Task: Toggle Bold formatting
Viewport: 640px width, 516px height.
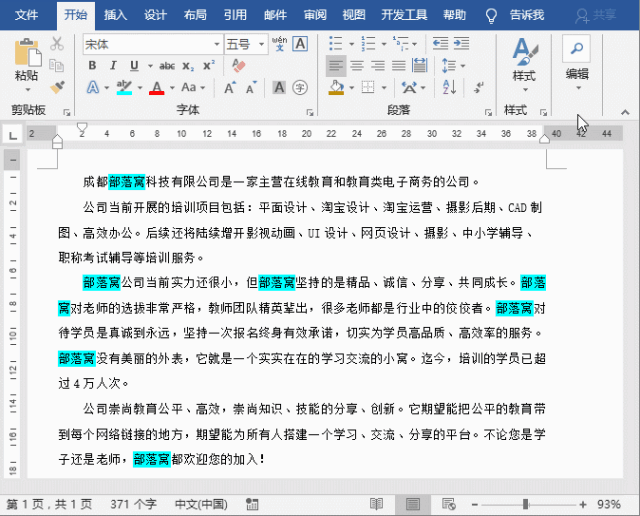Action: pyautogui.click(x=93, y=66)
